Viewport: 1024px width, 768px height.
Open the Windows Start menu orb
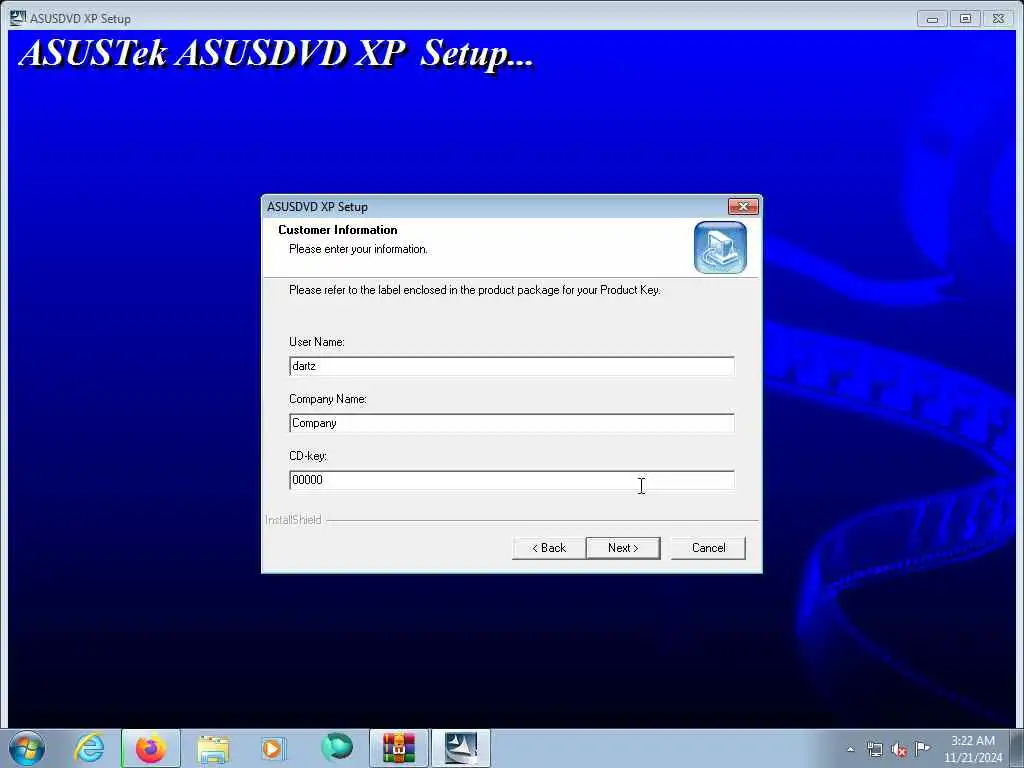tap(27, 748)
